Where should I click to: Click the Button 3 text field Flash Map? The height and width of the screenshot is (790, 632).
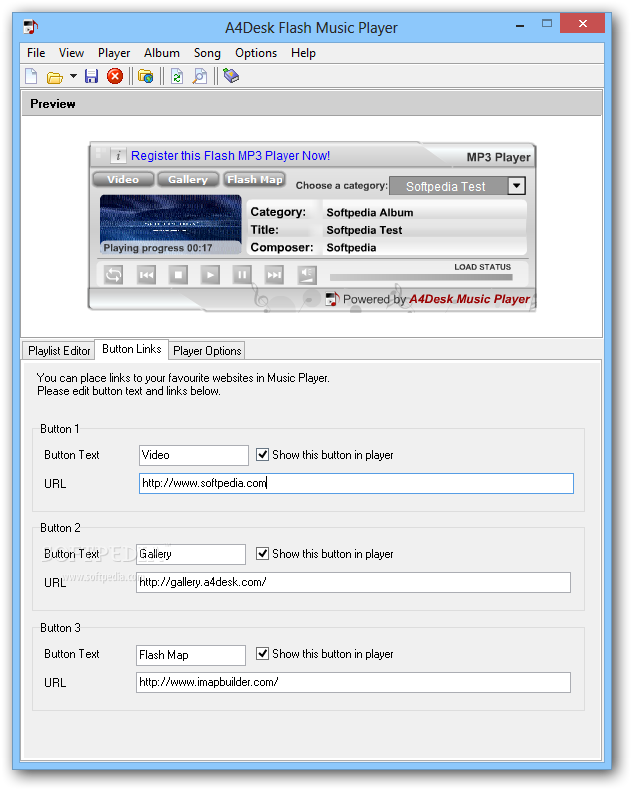point(191,655)
